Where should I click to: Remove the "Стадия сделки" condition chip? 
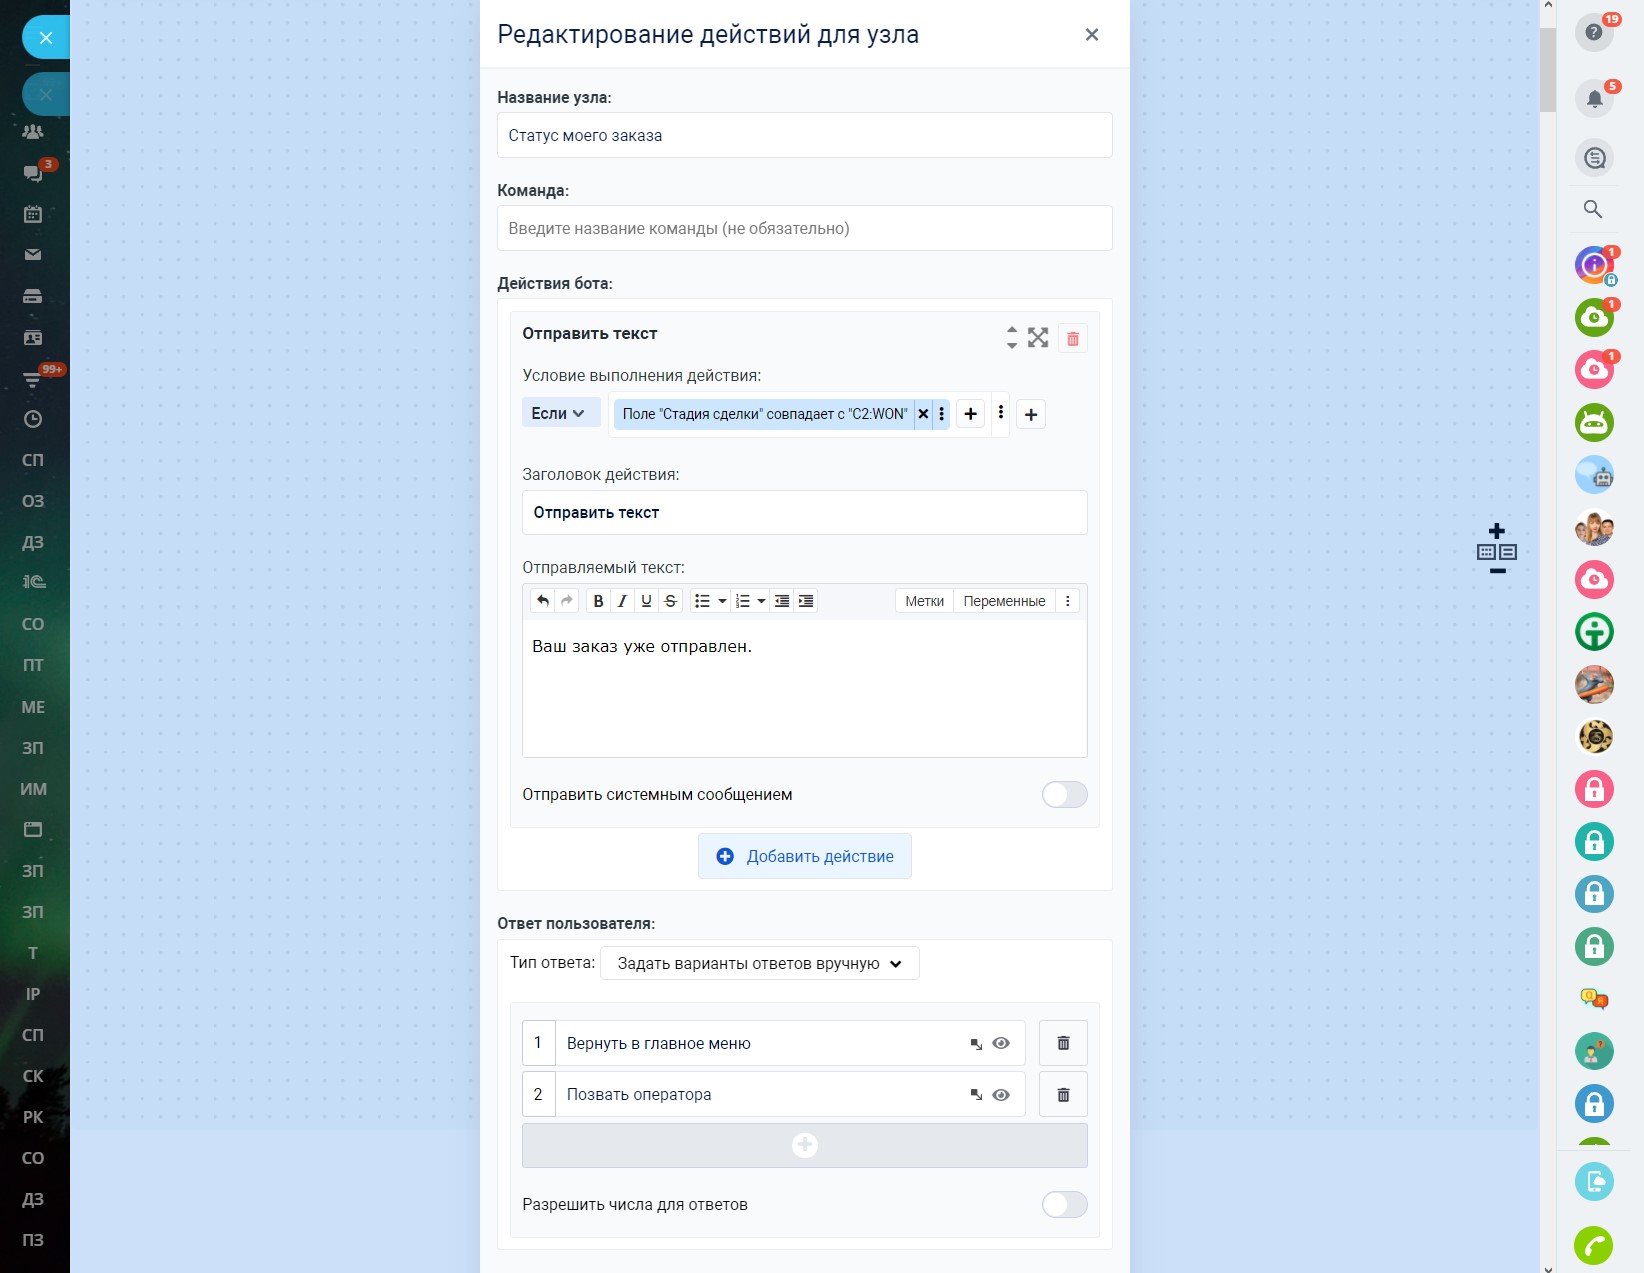click(923, 414)
